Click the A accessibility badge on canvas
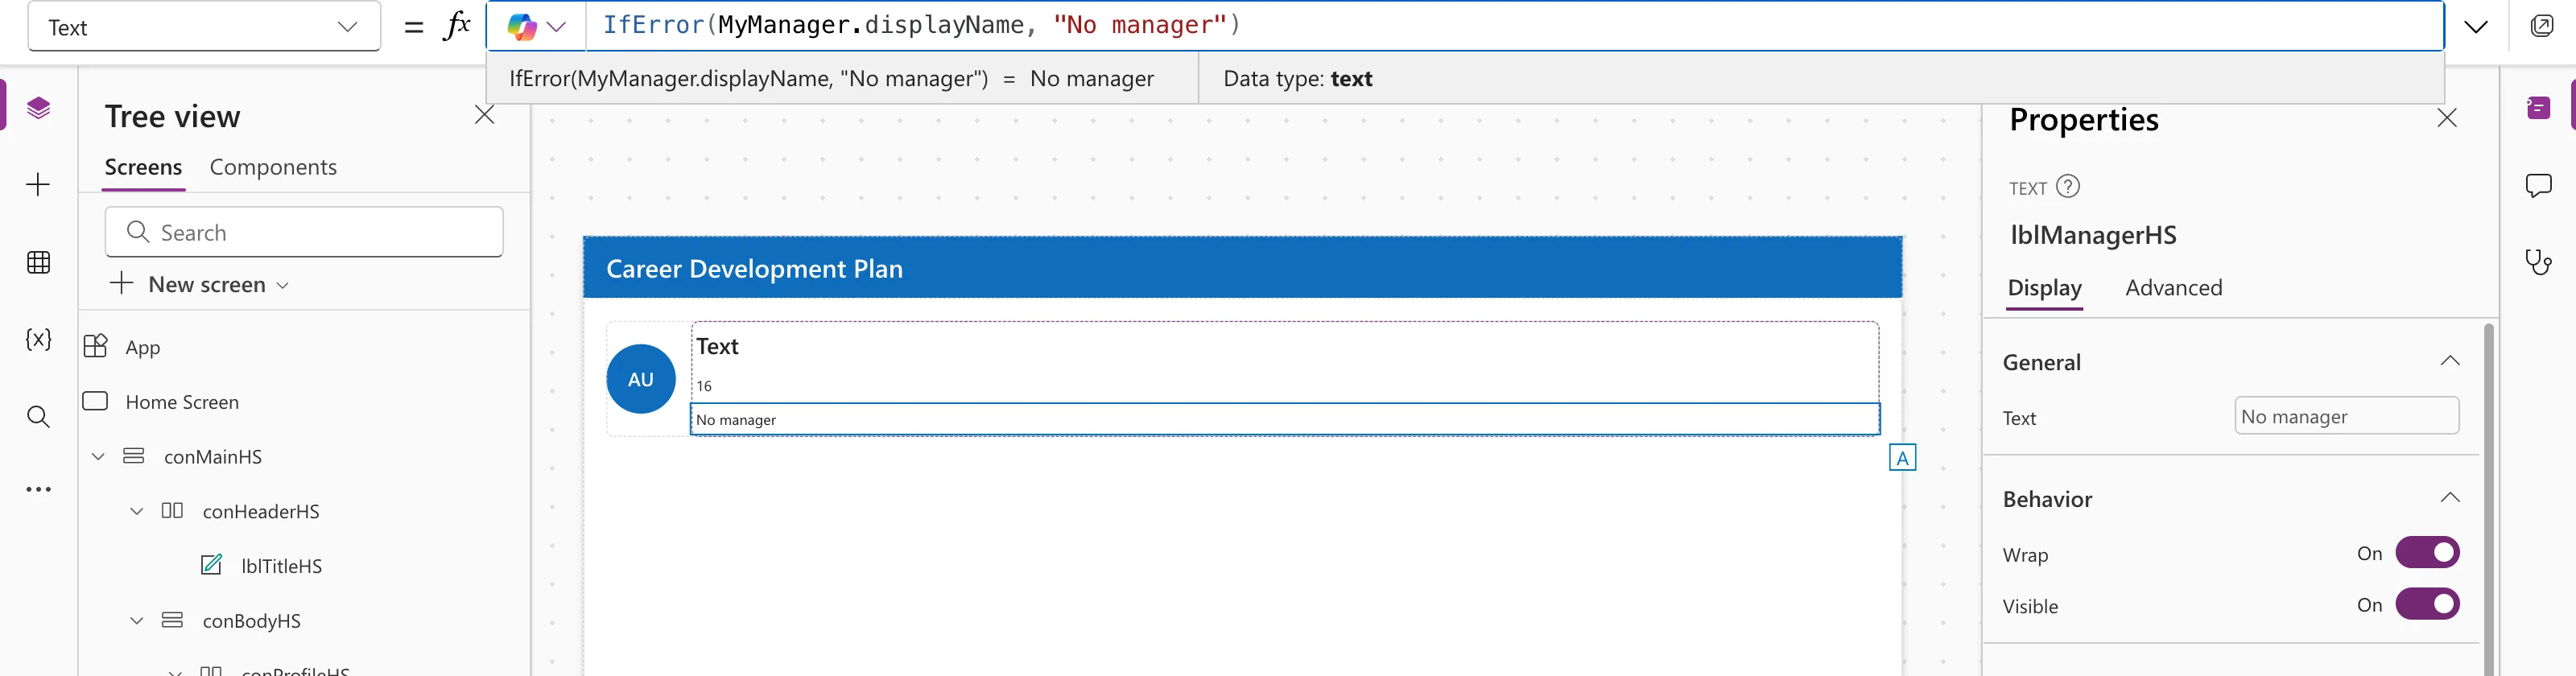The width and height of the screenshot is (2576, 676). 1902,458
